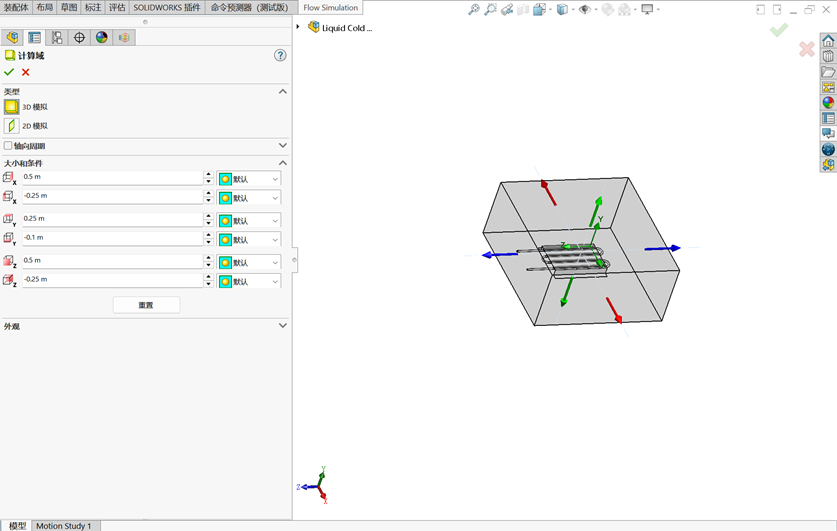This screenshot has width=837, height=531.
Task: Click the stepper arrows for Z min value
Action: point(209,281)
